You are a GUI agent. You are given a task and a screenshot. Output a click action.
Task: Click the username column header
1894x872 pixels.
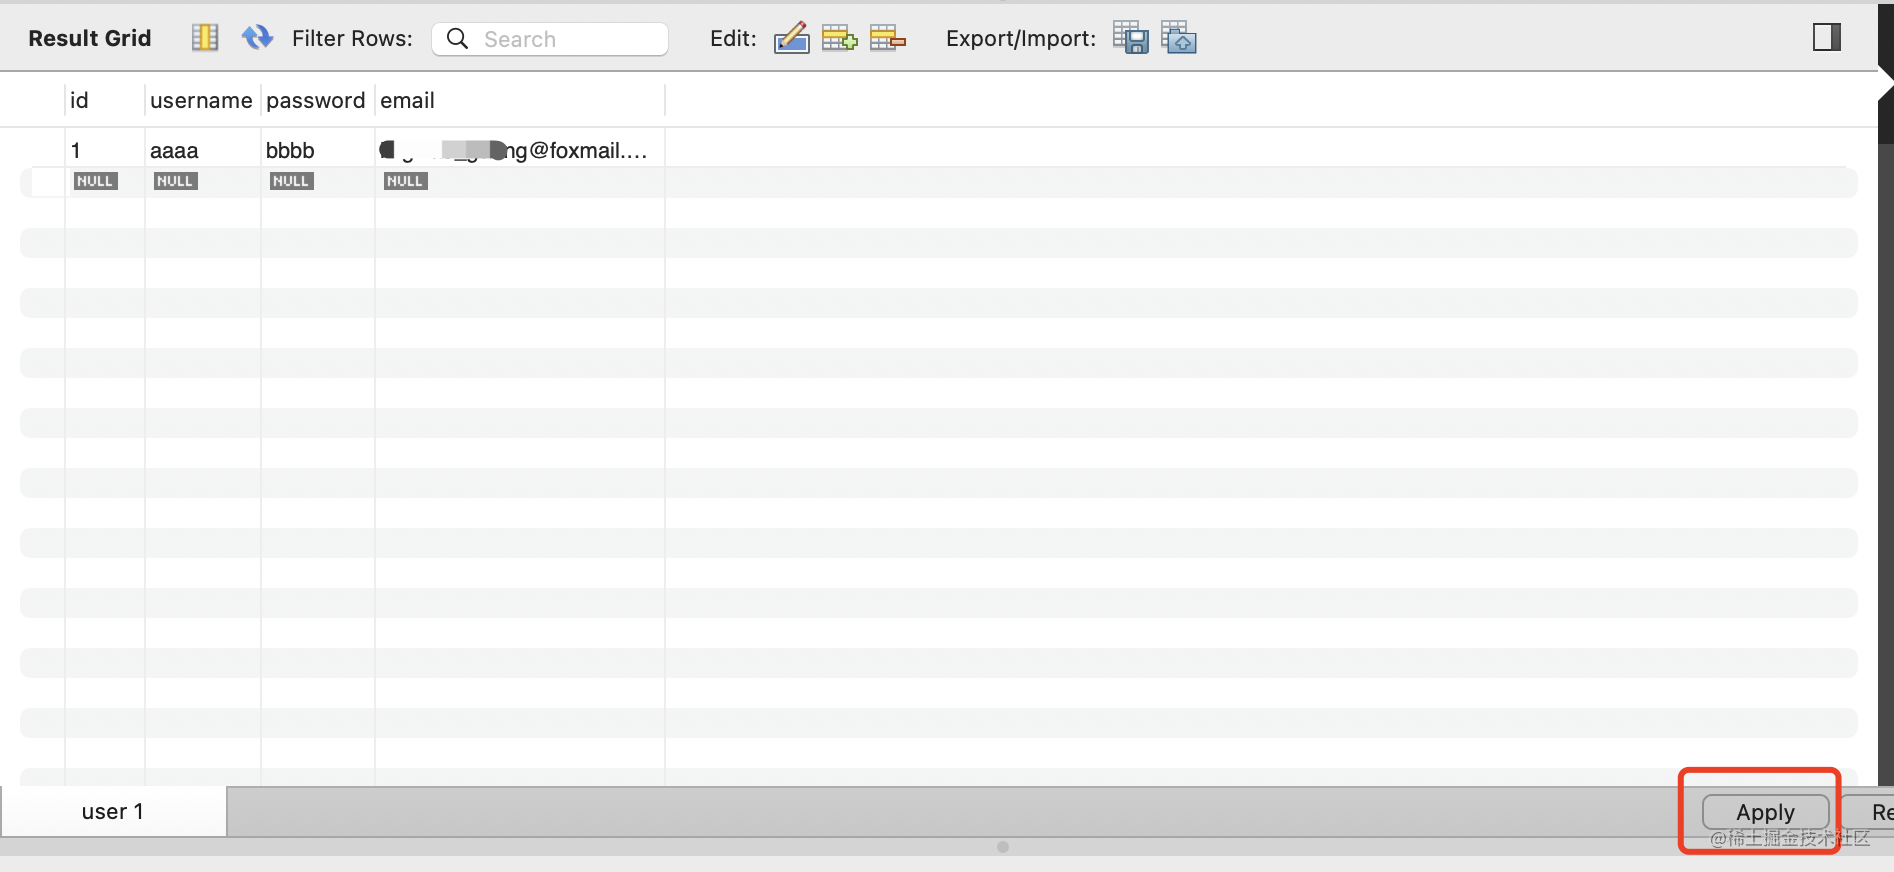point(201,100)
